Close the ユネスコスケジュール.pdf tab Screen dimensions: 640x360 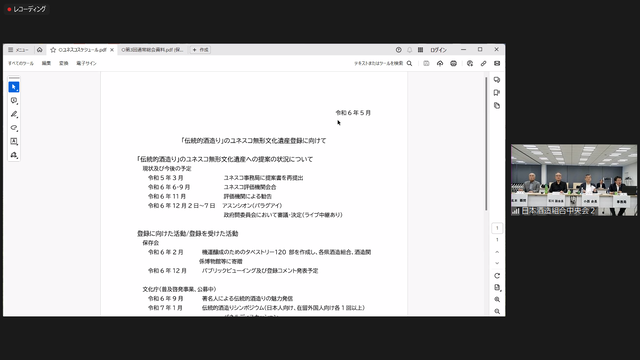point(112,50)
